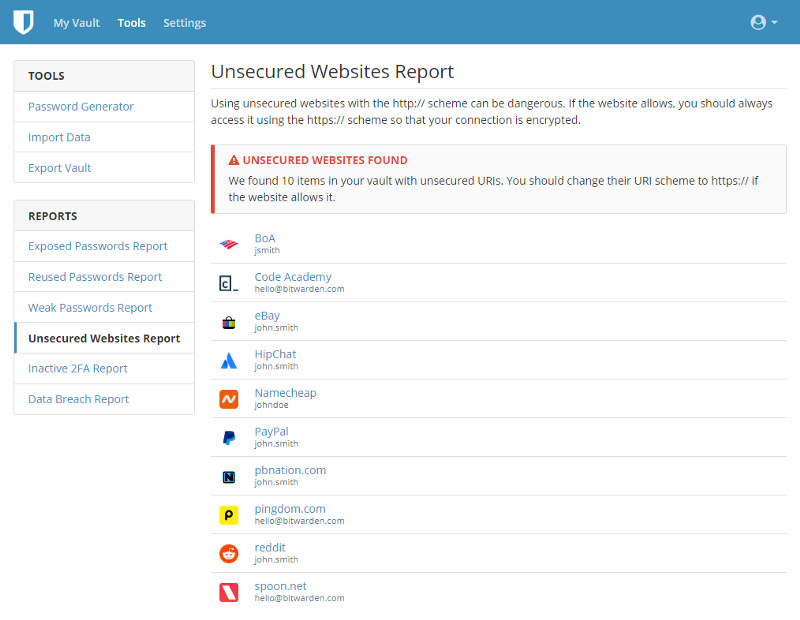Click the reddit alien icon

(x=228, y=554)
